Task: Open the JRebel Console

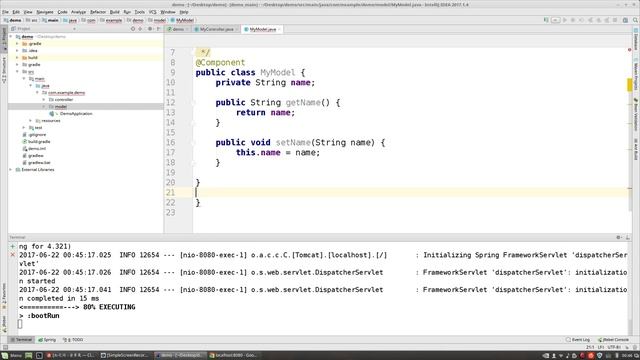Action: pos(613,340)
